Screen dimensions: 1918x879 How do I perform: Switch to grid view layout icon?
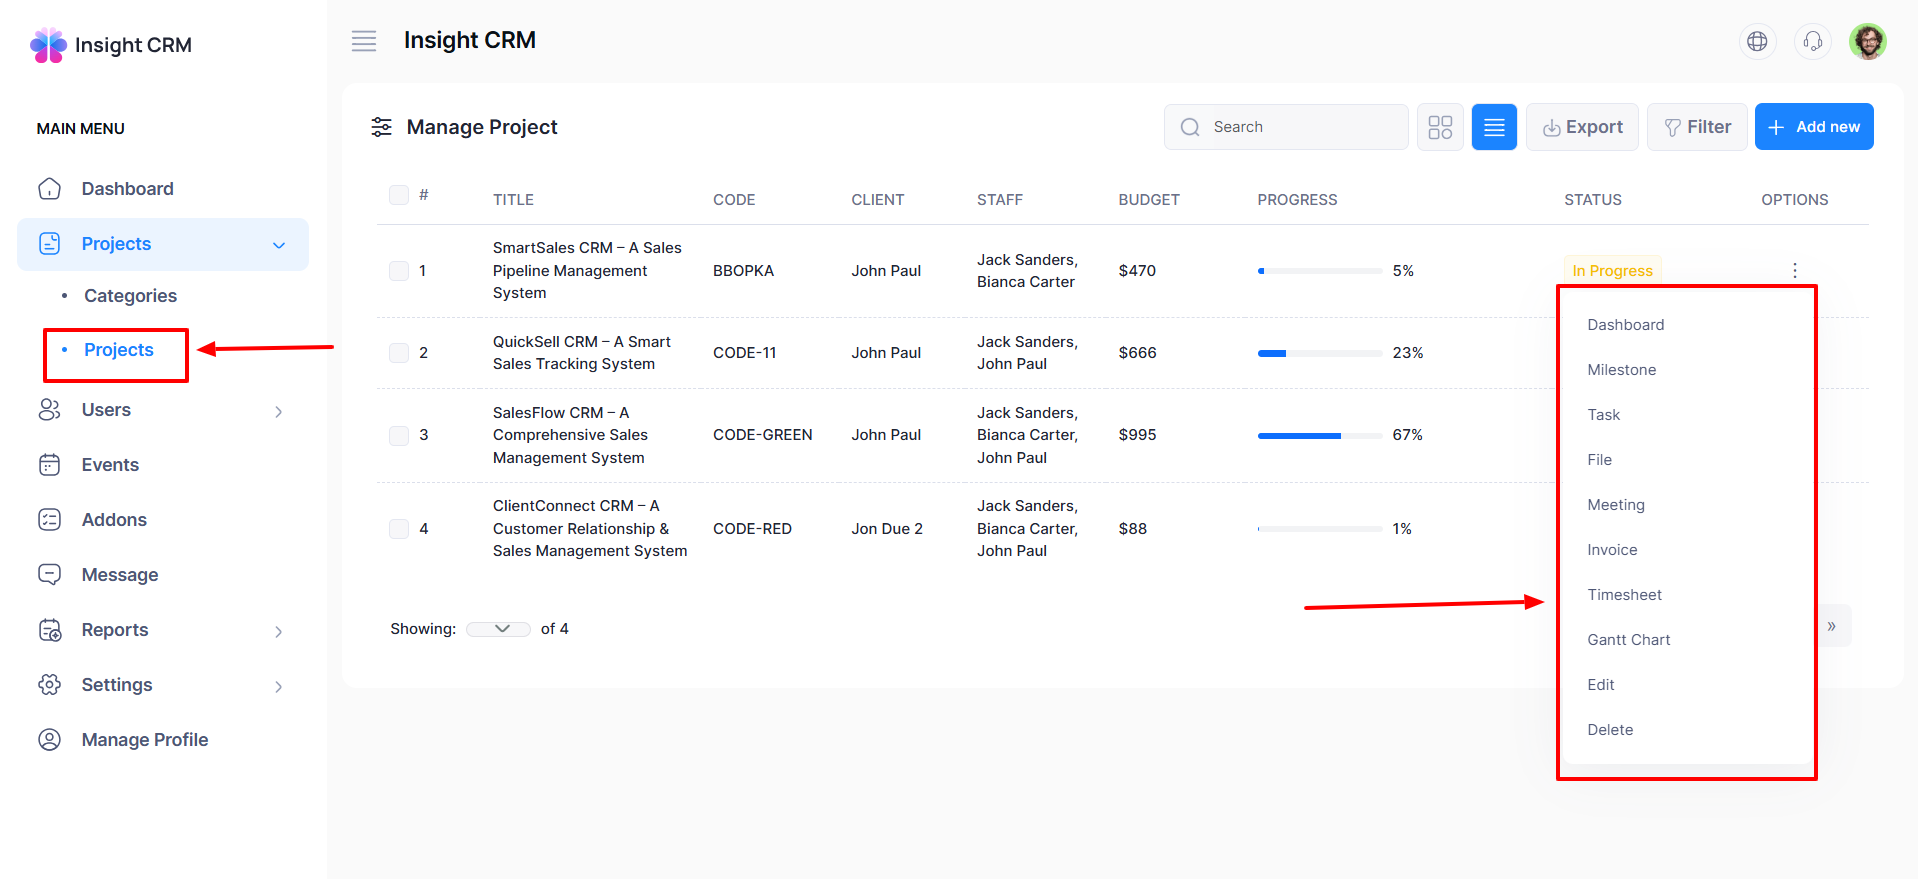[x=1440, y=127]
